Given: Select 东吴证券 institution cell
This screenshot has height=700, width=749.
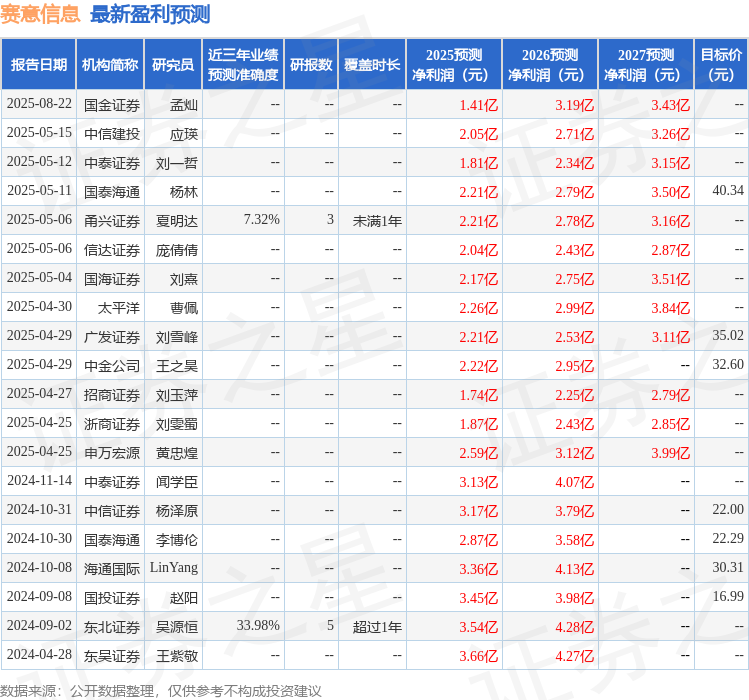Looking at the screenshot, I should coord(112,656).
